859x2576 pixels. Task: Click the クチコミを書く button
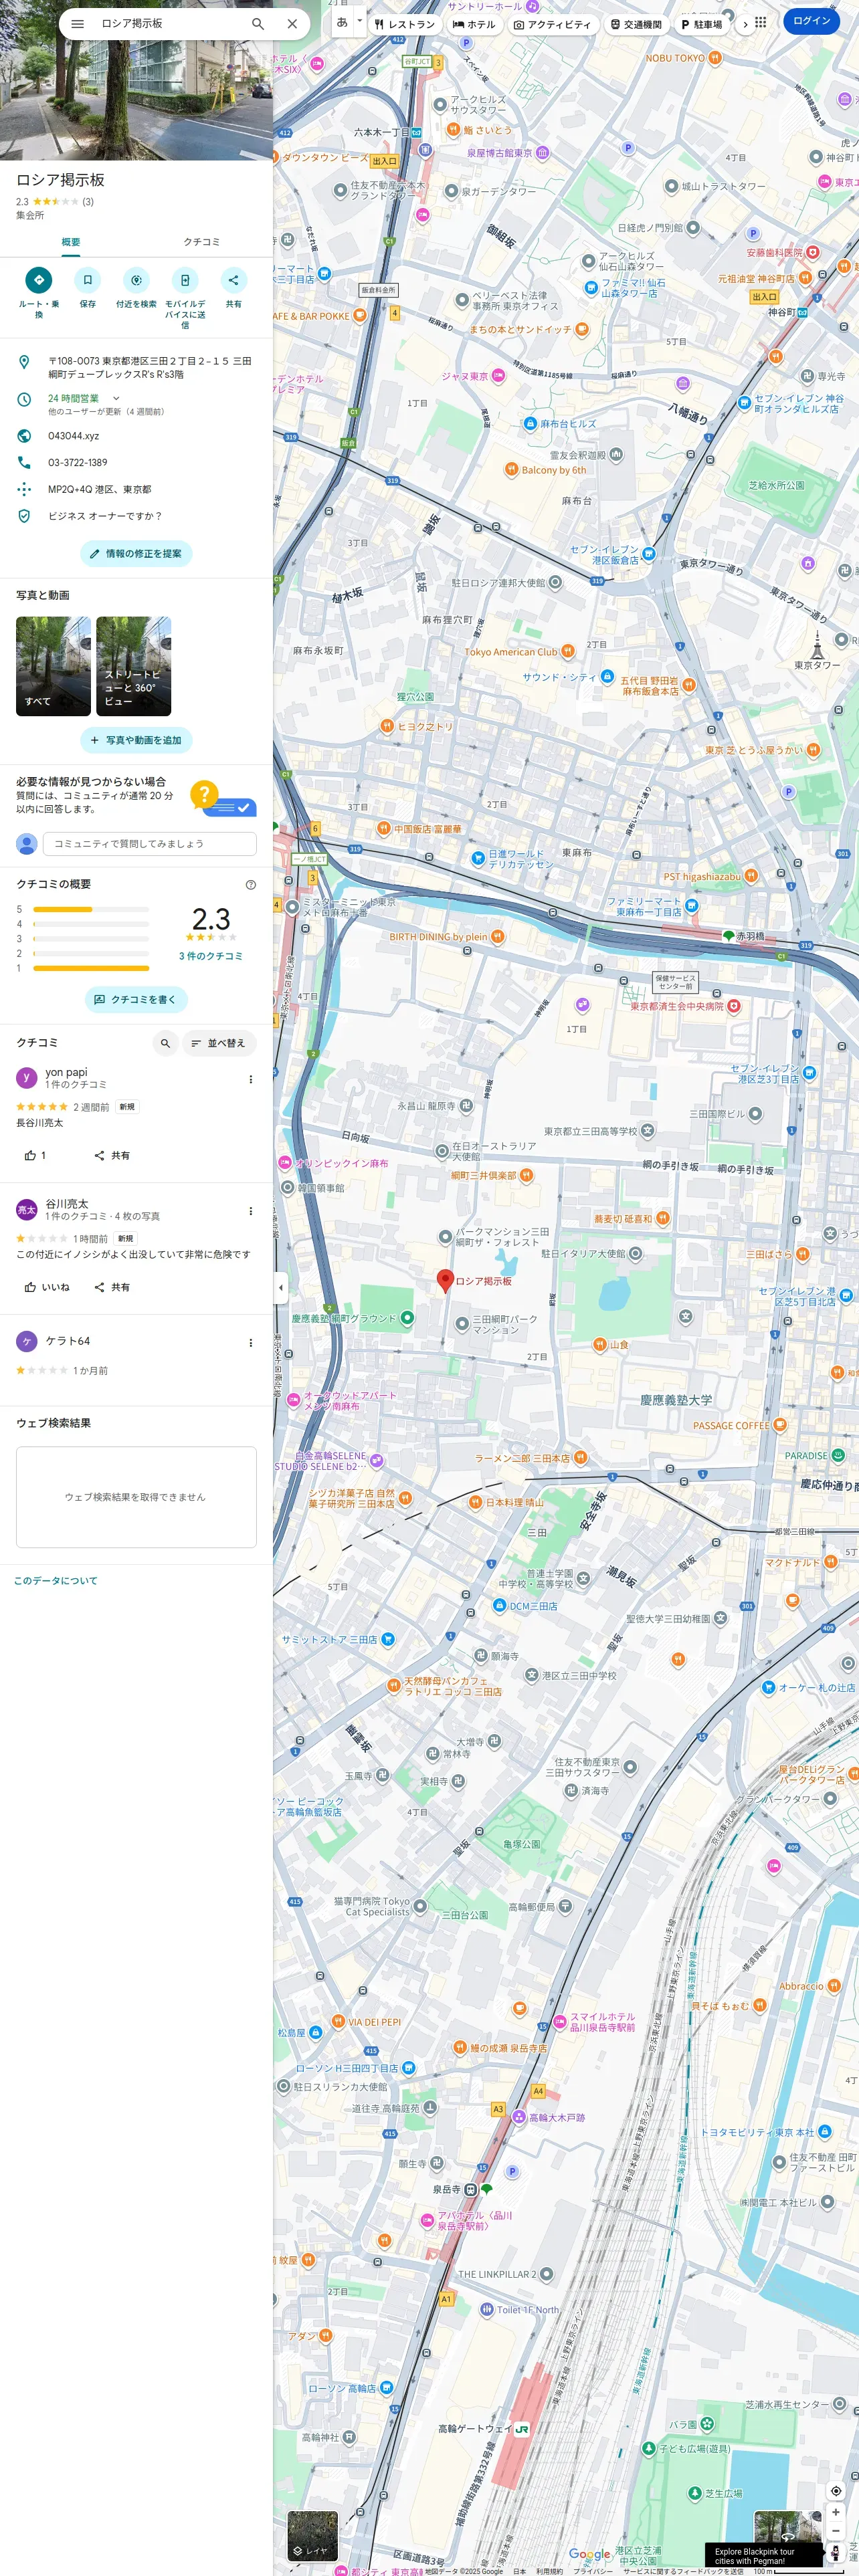136,999
